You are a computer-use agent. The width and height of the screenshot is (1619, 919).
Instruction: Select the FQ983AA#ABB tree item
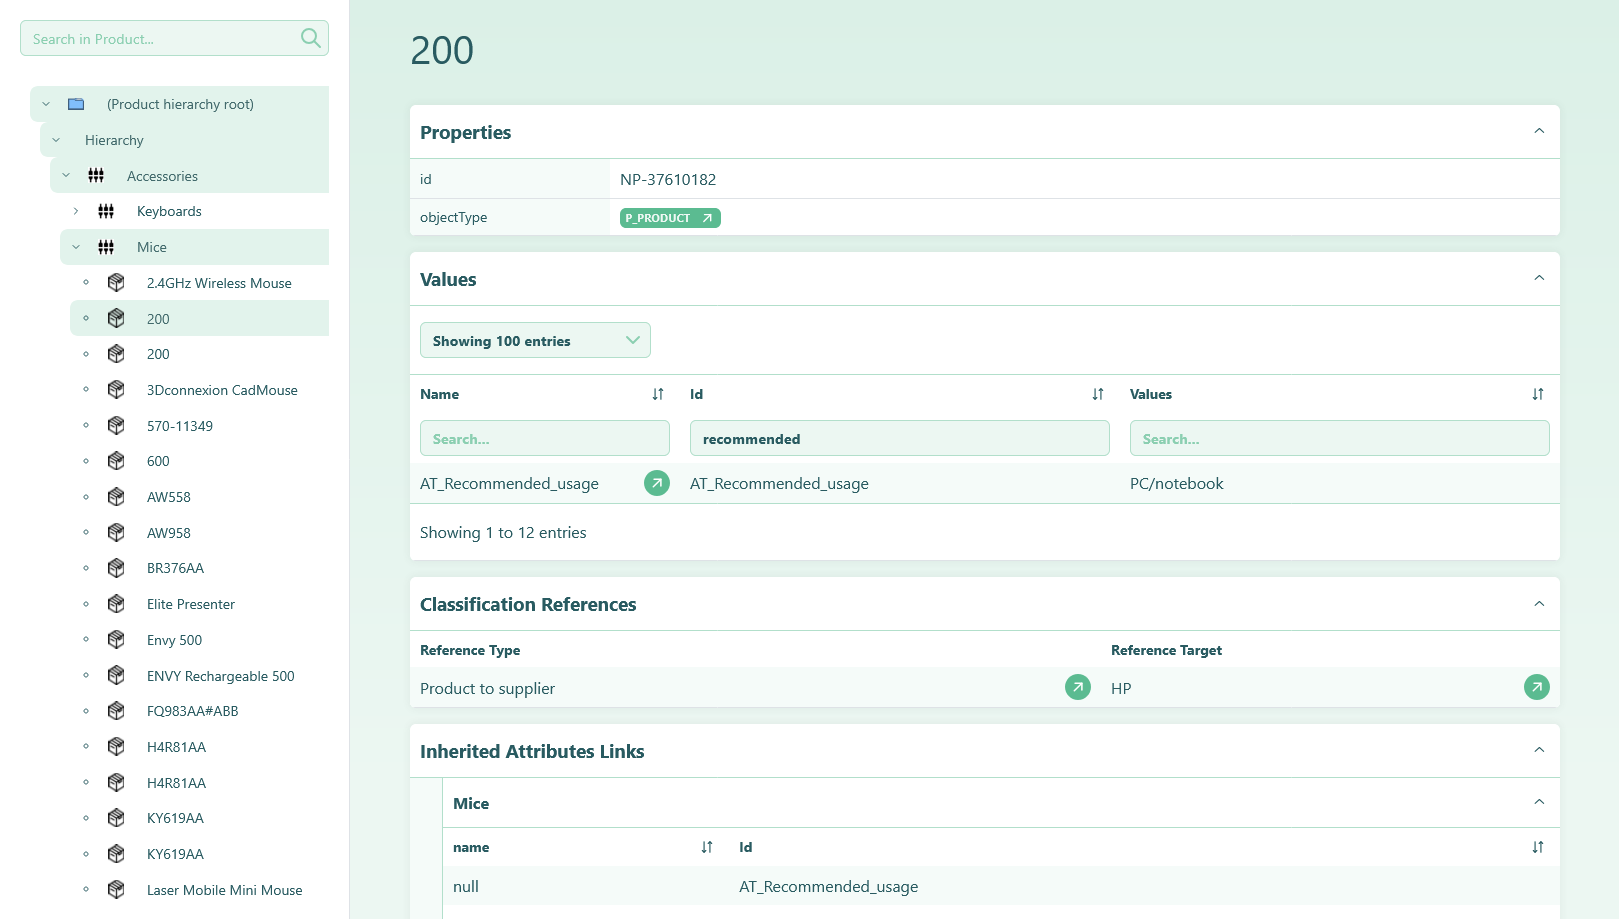pos(193,711)
